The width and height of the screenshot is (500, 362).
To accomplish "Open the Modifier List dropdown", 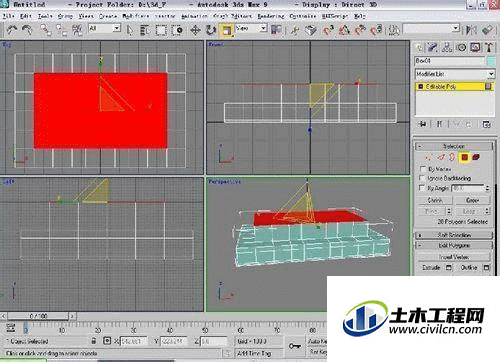I will point(455,74).
